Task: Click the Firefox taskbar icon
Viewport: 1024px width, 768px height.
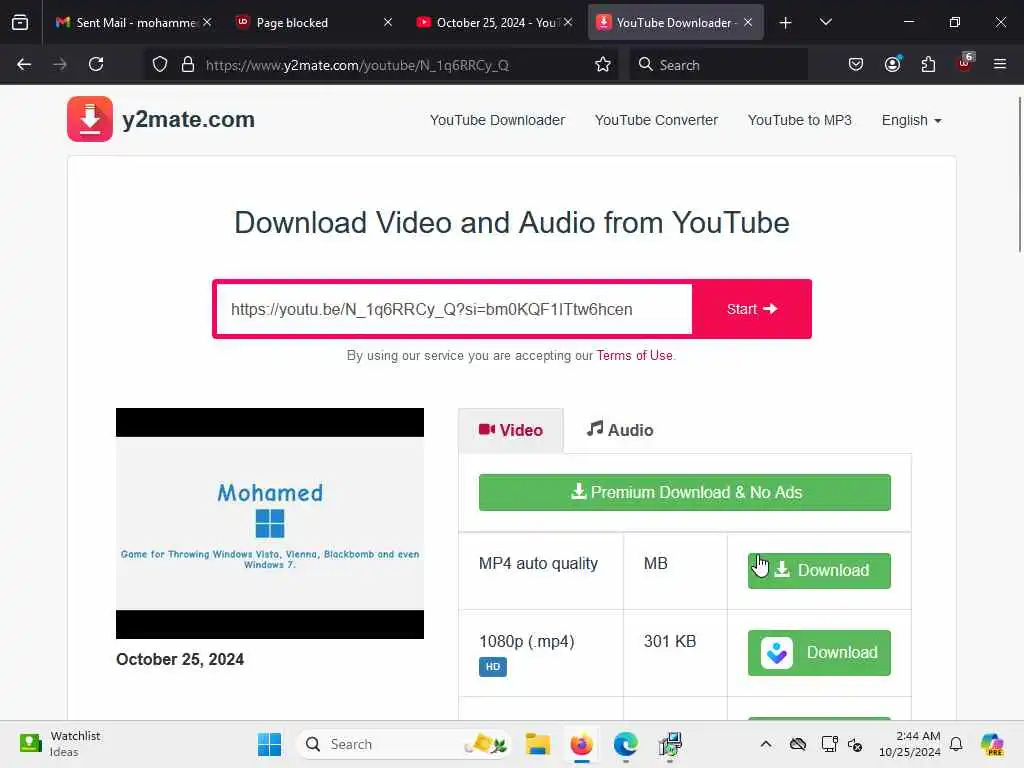Action: 581,744
